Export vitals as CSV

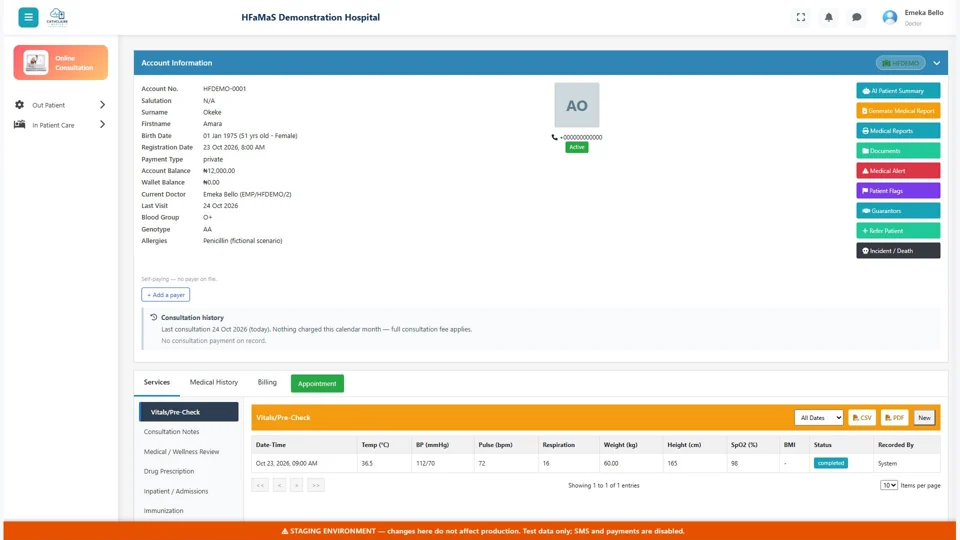coord(862,418)
